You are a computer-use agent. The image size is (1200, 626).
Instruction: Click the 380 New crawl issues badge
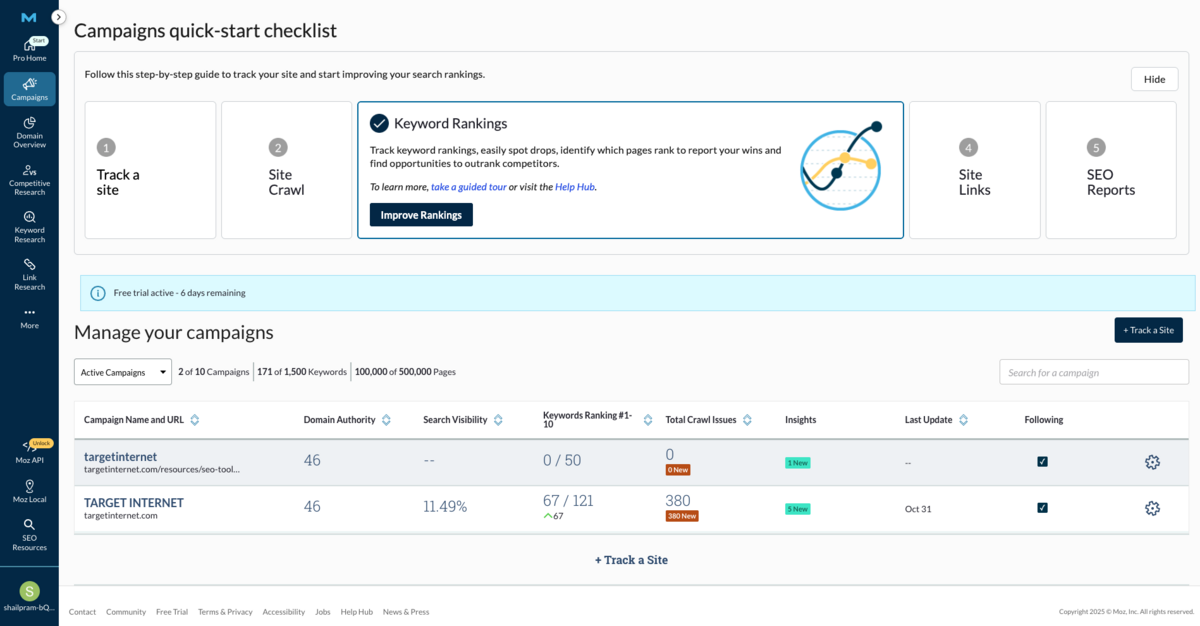coord(682,516)
